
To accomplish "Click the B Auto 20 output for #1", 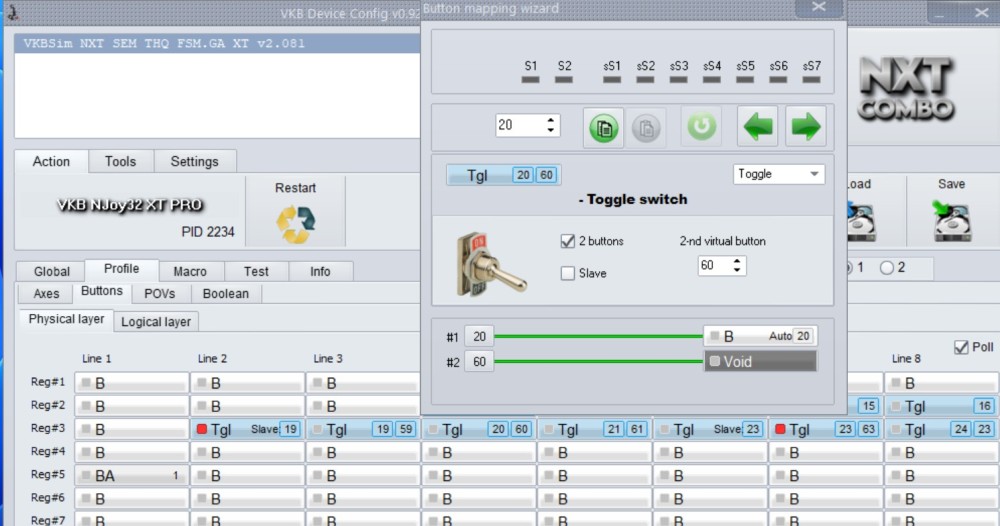I will (x=760, y=336).
